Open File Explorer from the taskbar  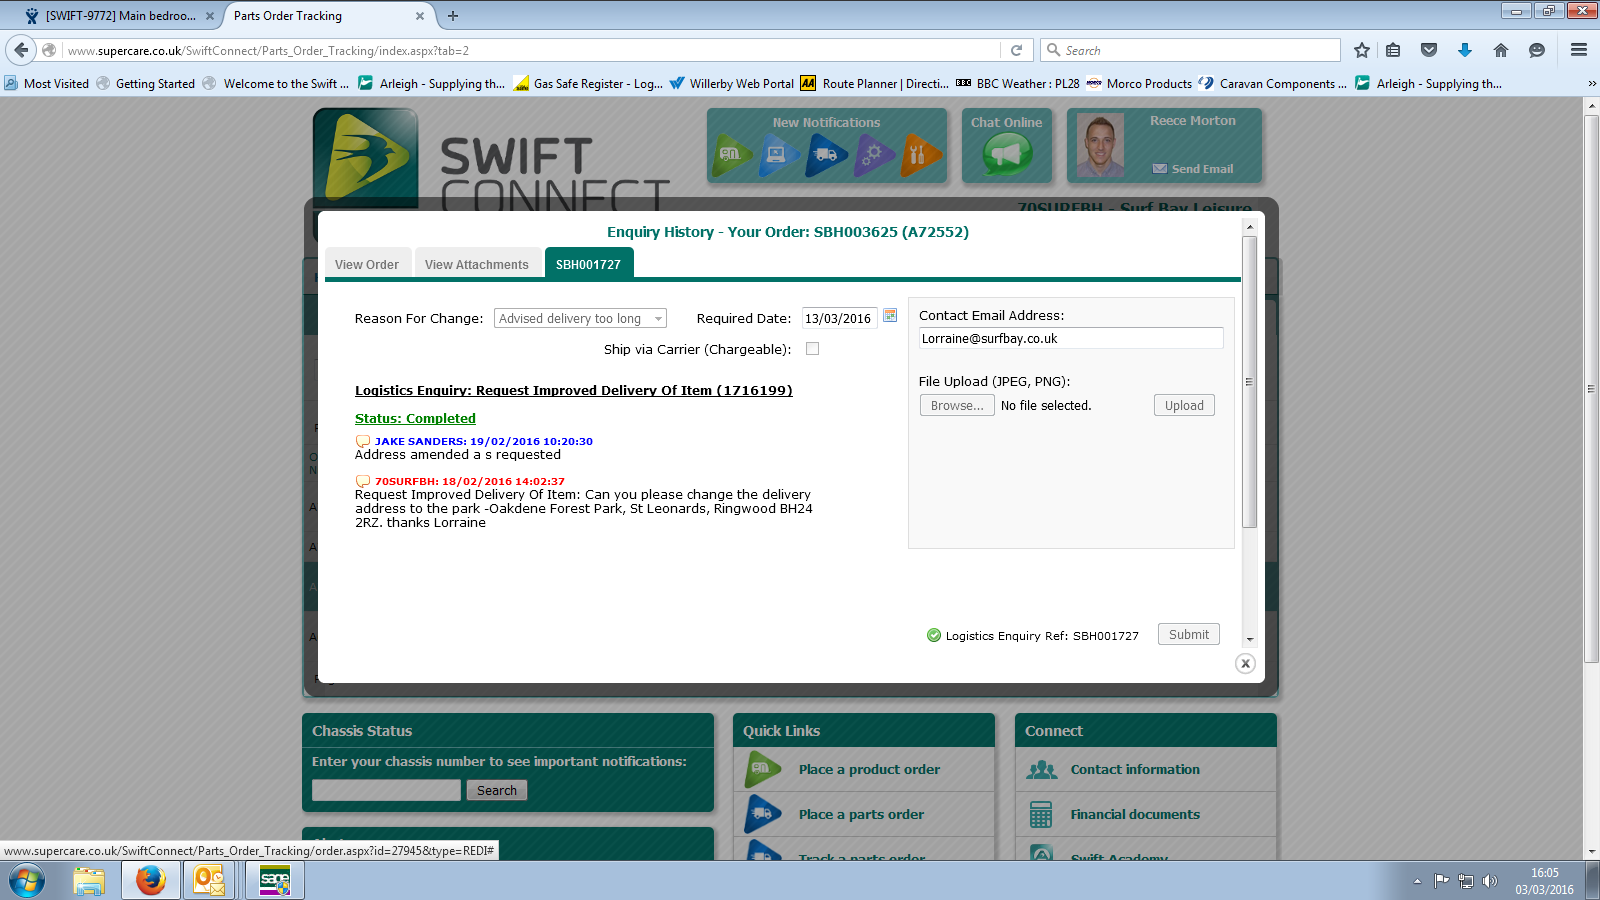coord(89,881)
